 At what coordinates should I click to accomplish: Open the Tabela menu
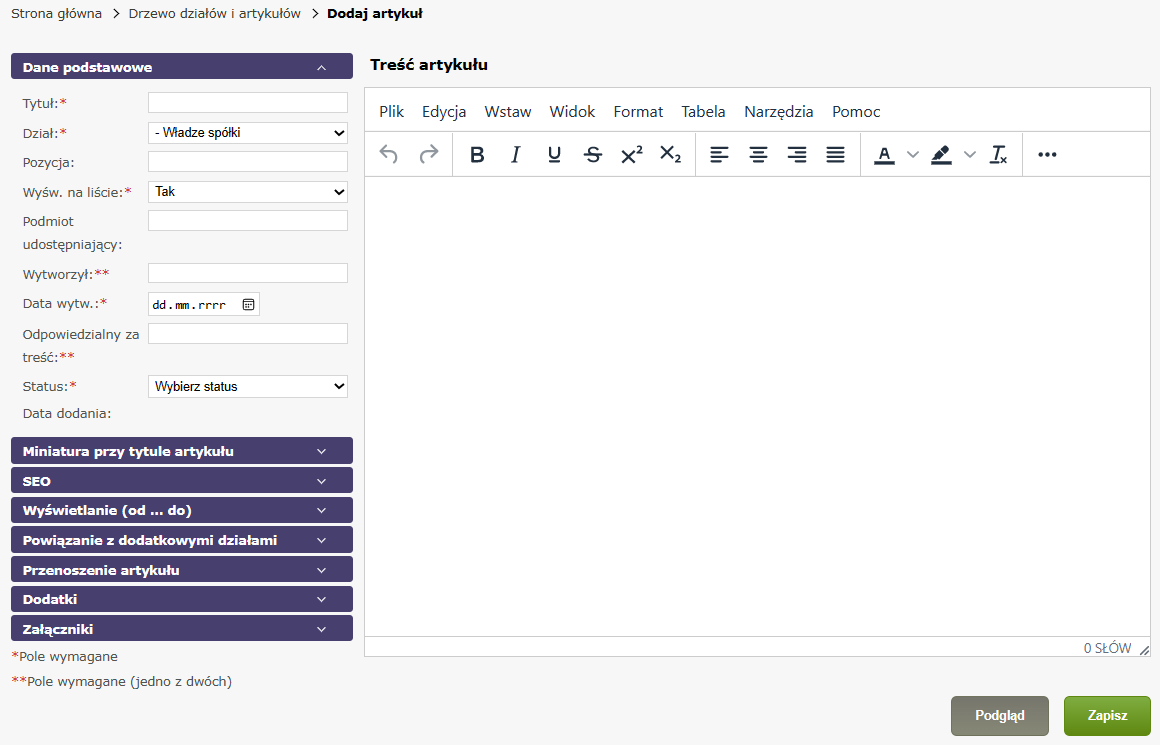pos(703,112)
